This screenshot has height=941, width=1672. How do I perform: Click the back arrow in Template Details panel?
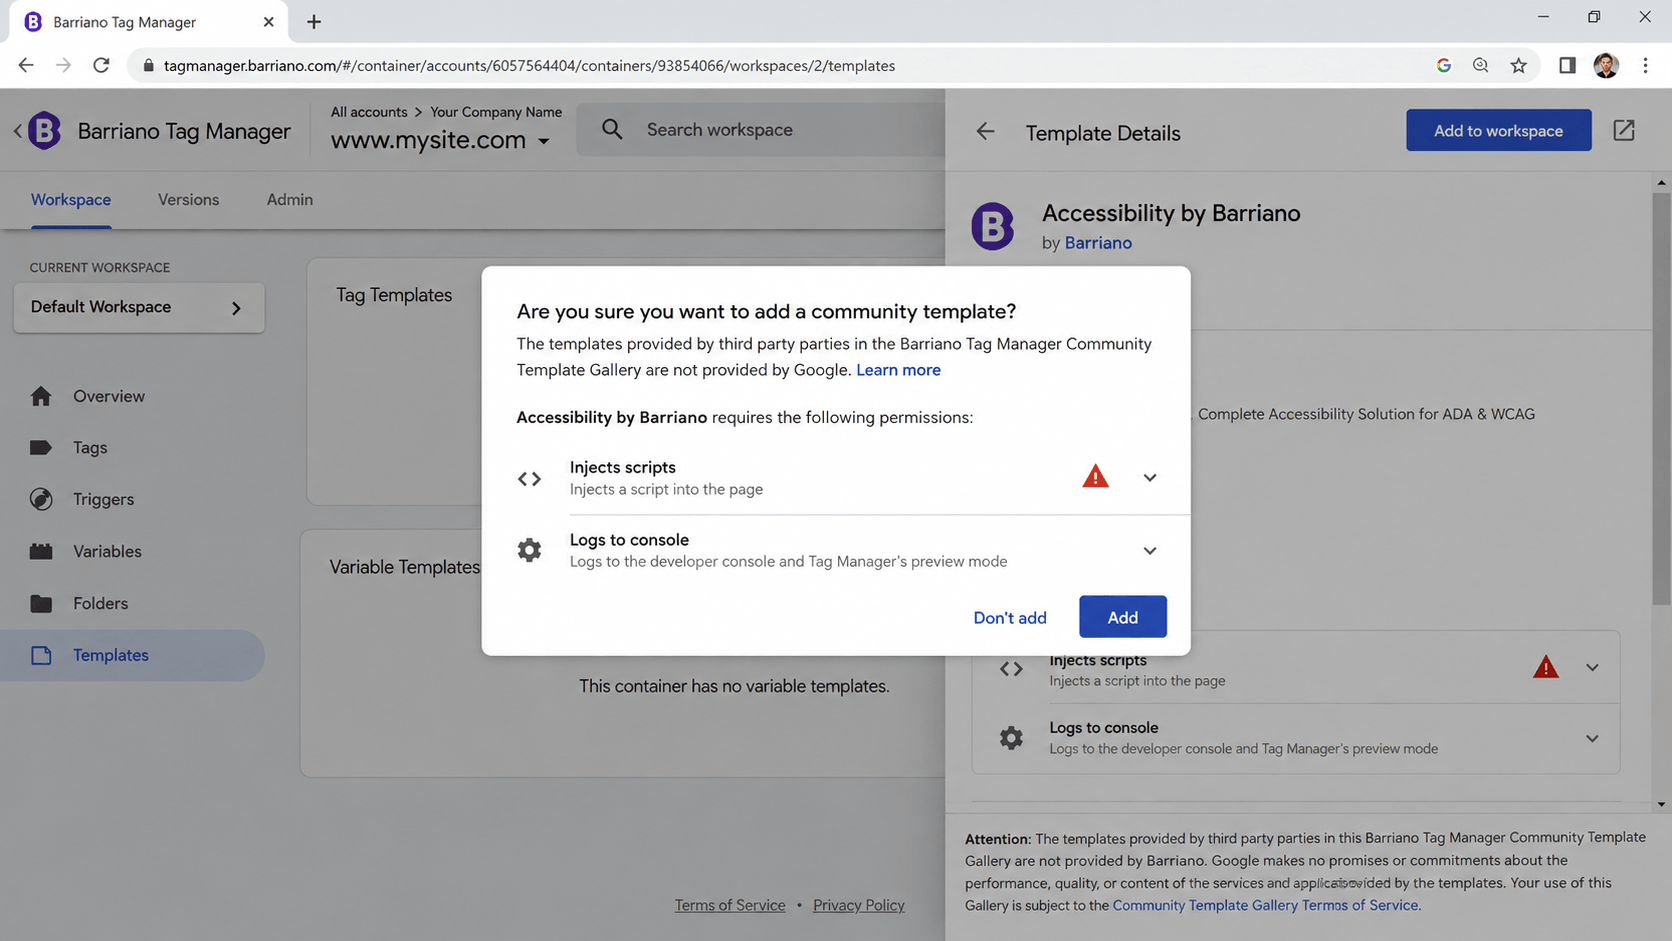pos(985,132)
